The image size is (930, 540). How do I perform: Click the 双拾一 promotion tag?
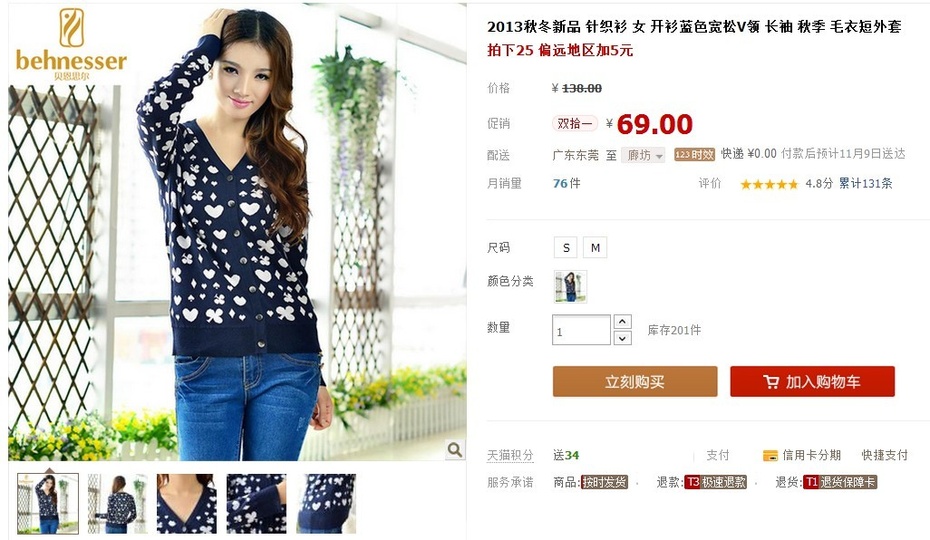click(575, 123)
